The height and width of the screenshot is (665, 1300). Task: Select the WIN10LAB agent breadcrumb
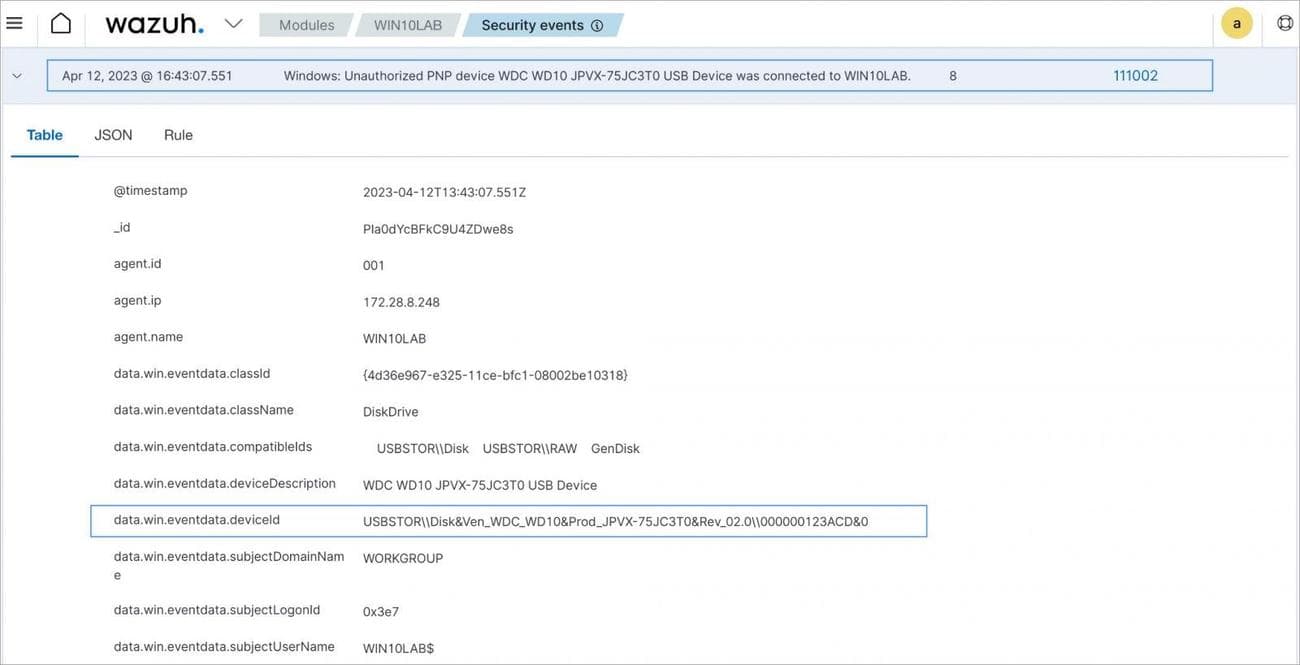point(407,25)
